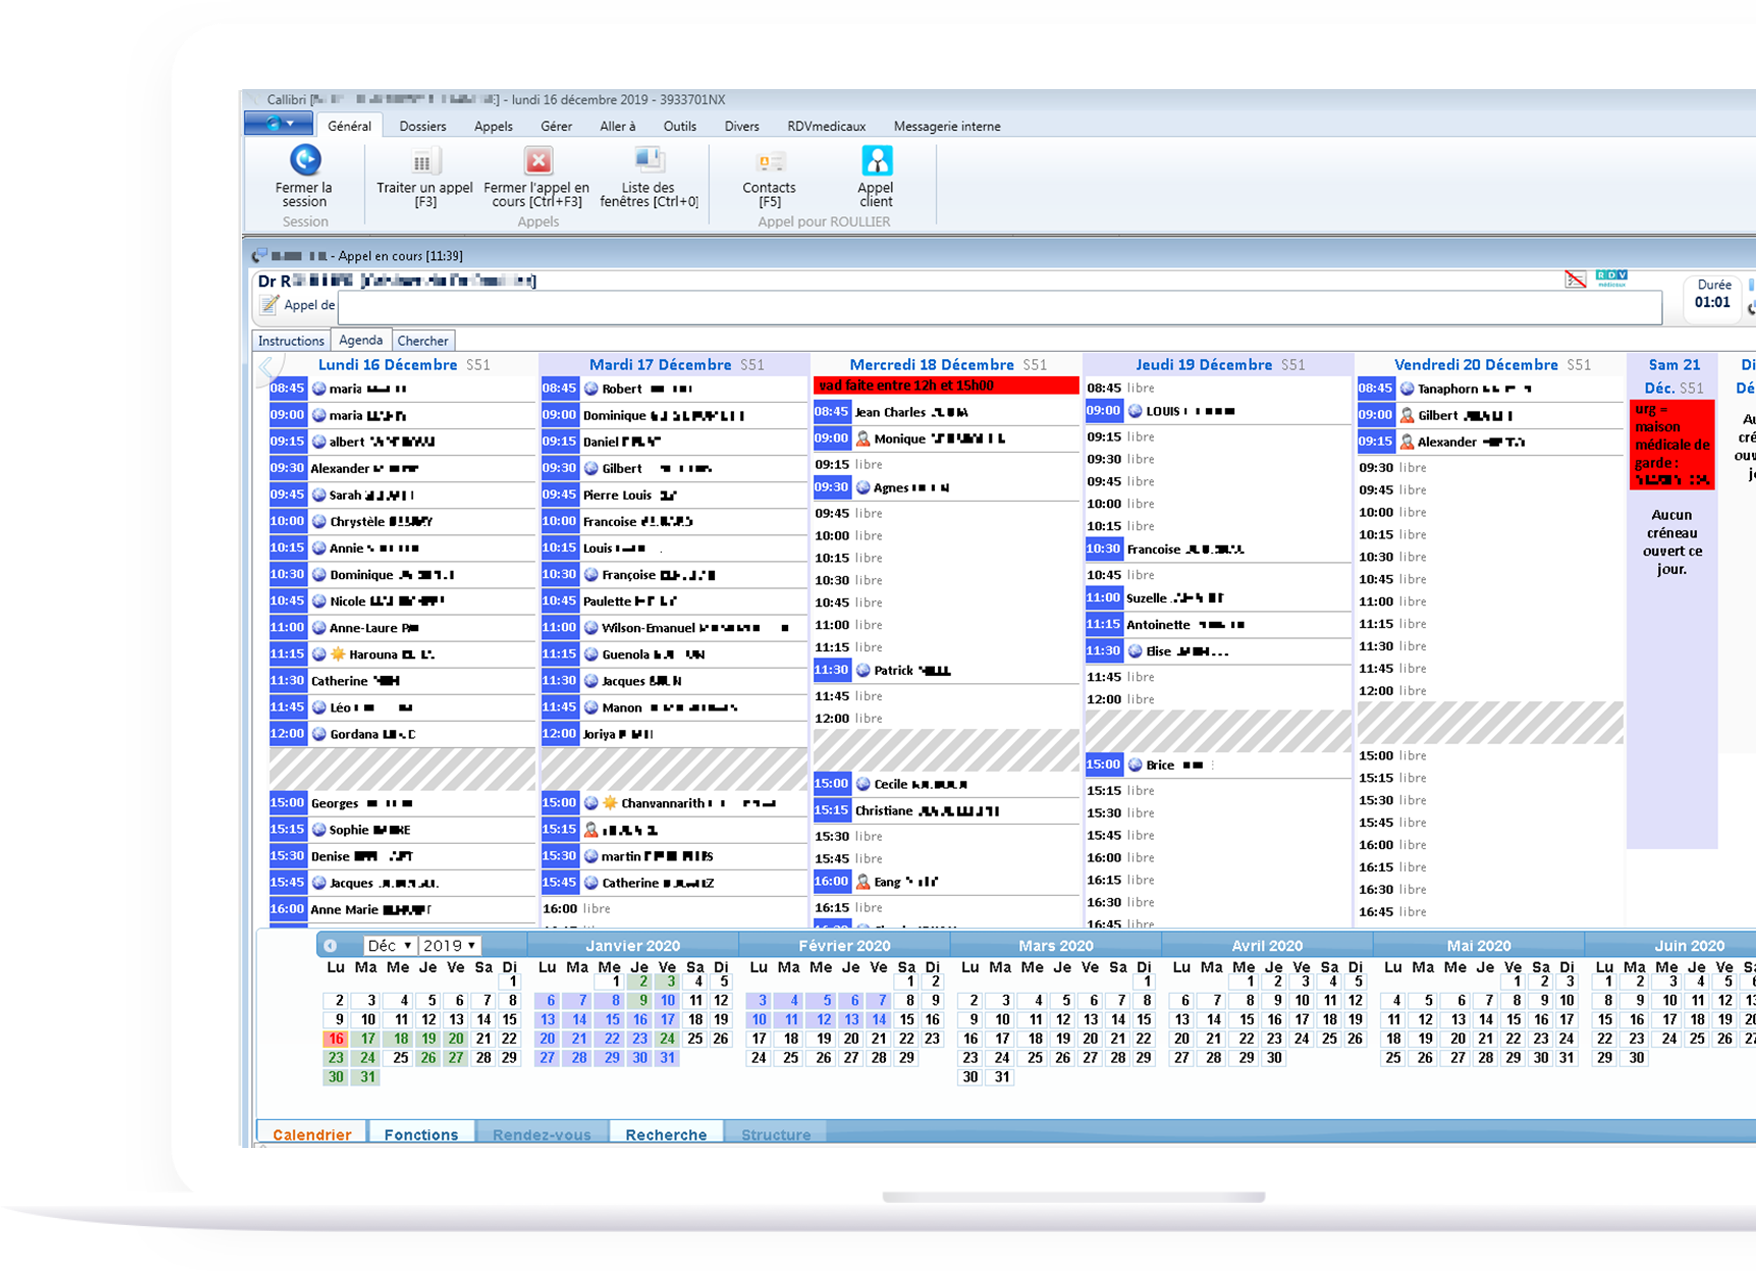Click the Janvier 2020 month header

pyautogui.click(x=633, y=945)
